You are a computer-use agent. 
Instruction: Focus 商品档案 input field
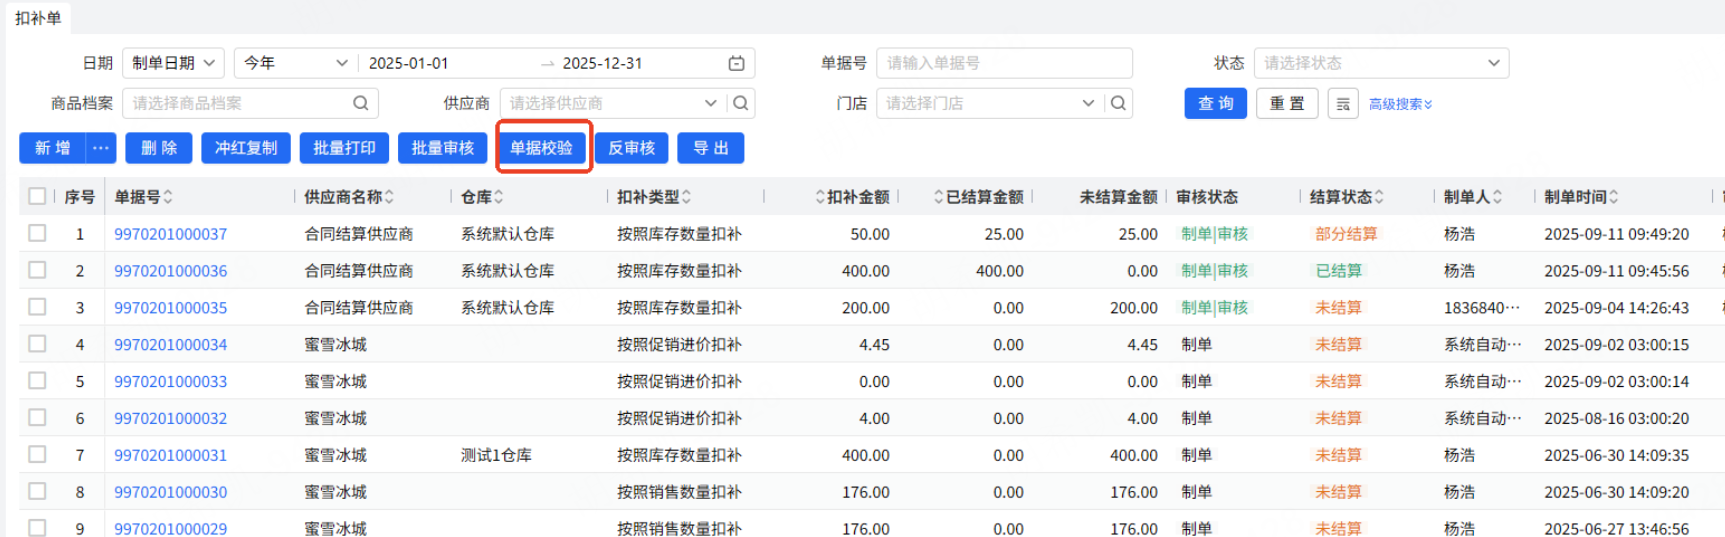point(250,103)
